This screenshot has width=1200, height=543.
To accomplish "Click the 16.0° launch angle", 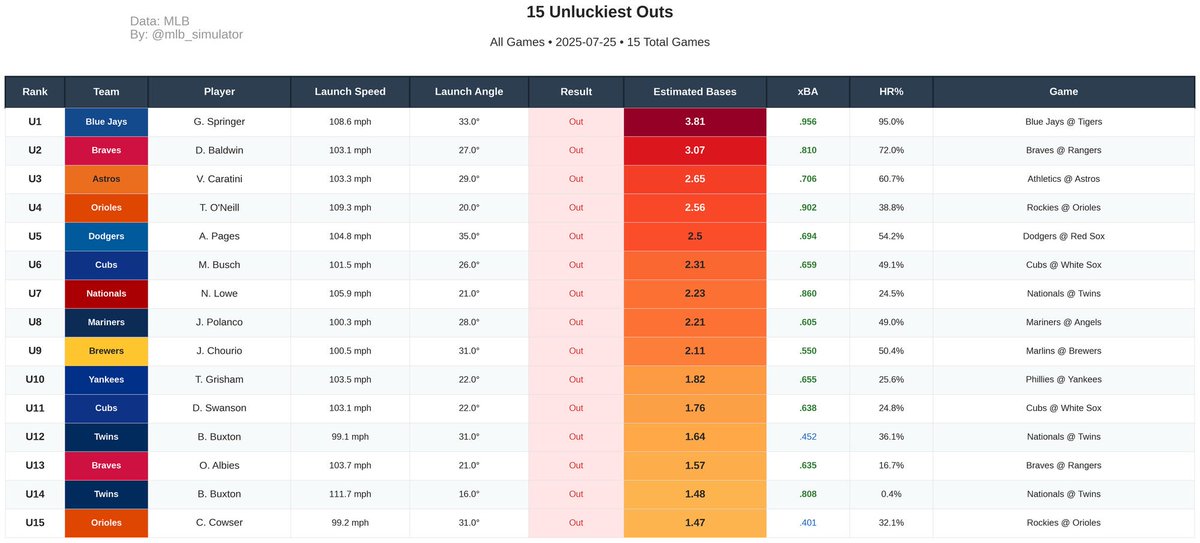I will (469, 494).
